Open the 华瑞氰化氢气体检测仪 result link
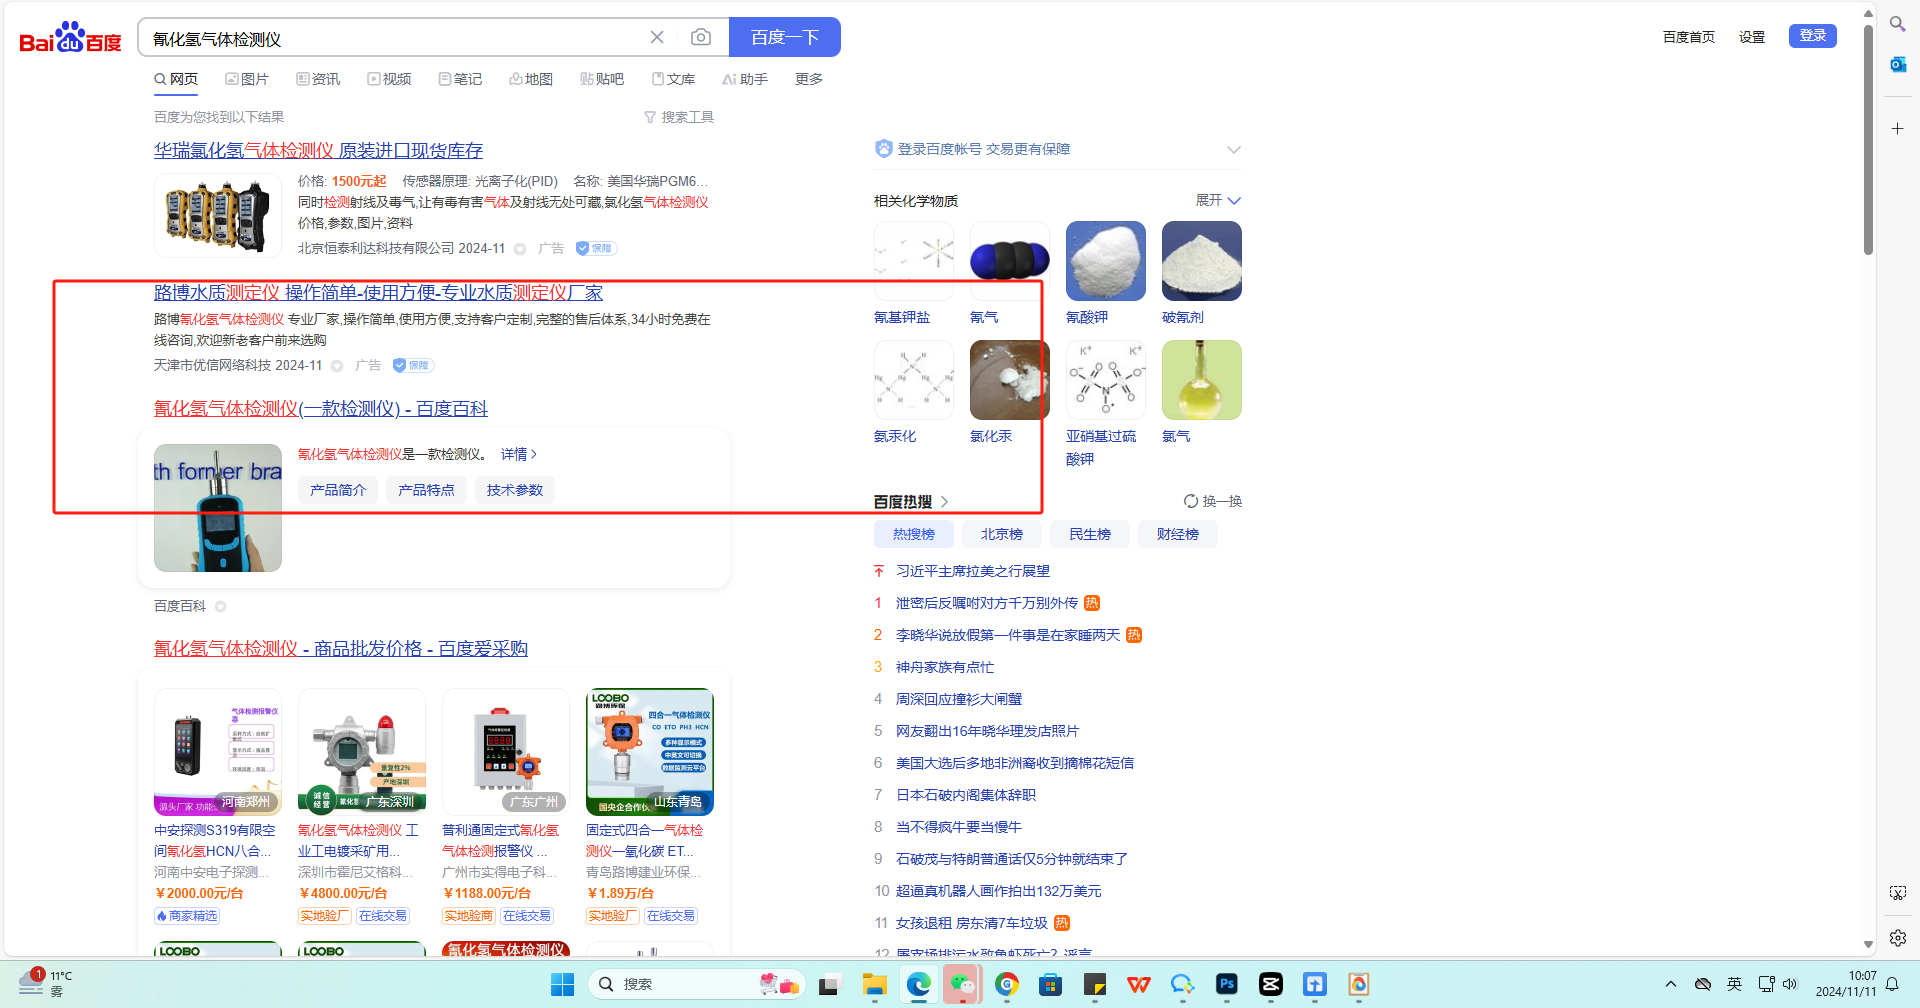Screen dimensions: 1920x1008 coord(318,150)
